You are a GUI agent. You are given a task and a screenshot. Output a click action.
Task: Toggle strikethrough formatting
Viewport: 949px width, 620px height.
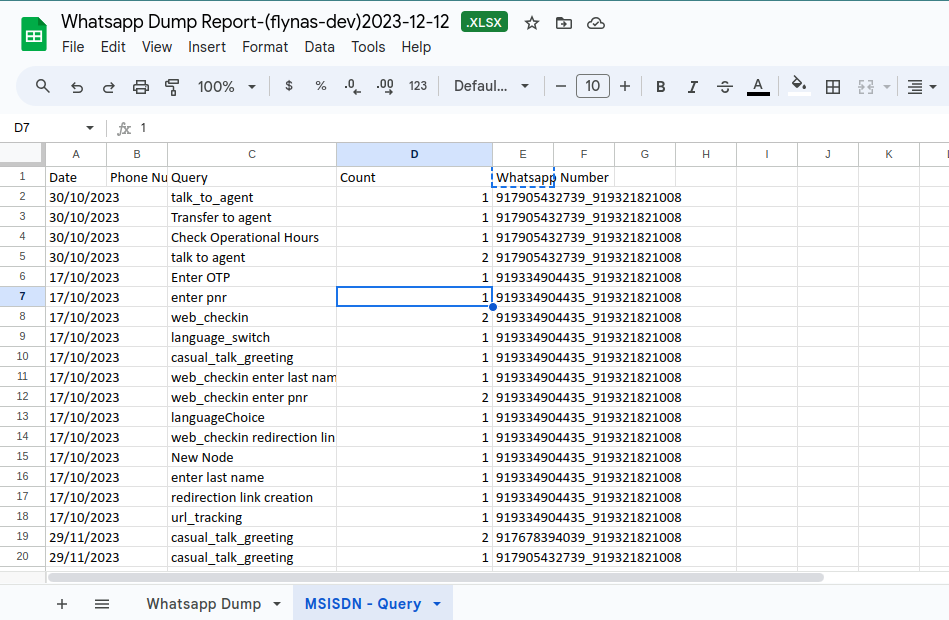click(x=725, y=87)
